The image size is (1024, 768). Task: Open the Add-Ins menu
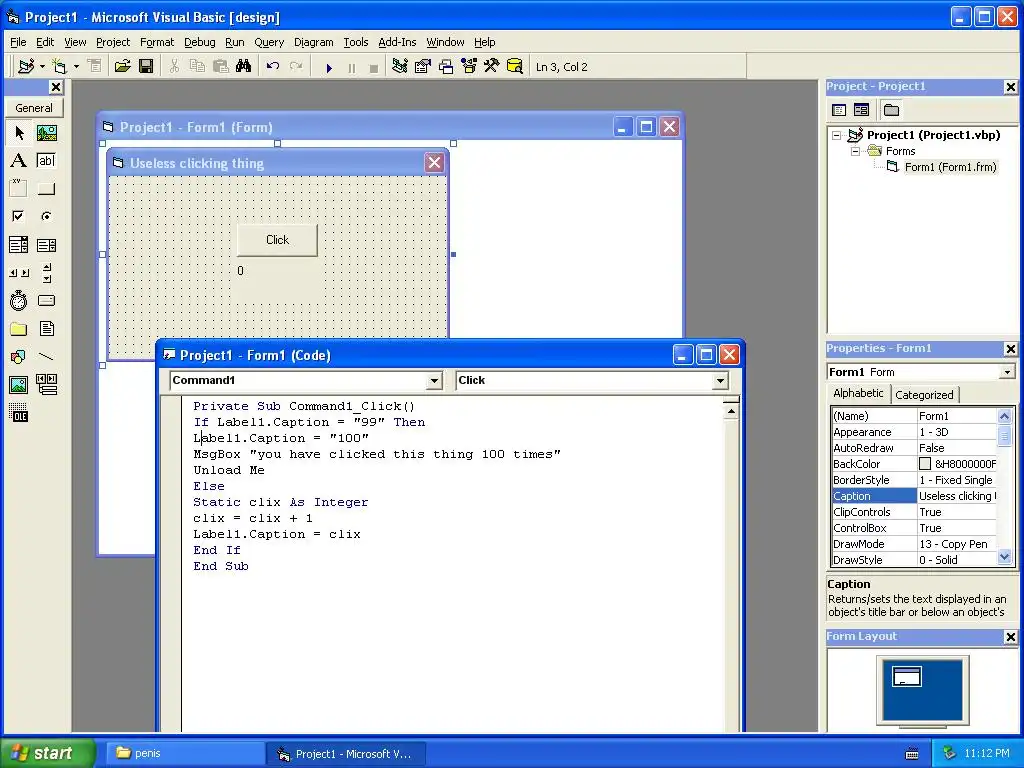point(397,42)
